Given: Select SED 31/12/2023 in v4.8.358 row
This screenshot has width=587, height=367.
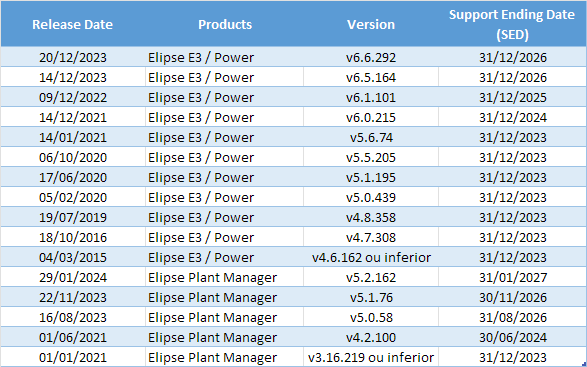Looking at the screenshot, I should [x=513, y=217].
